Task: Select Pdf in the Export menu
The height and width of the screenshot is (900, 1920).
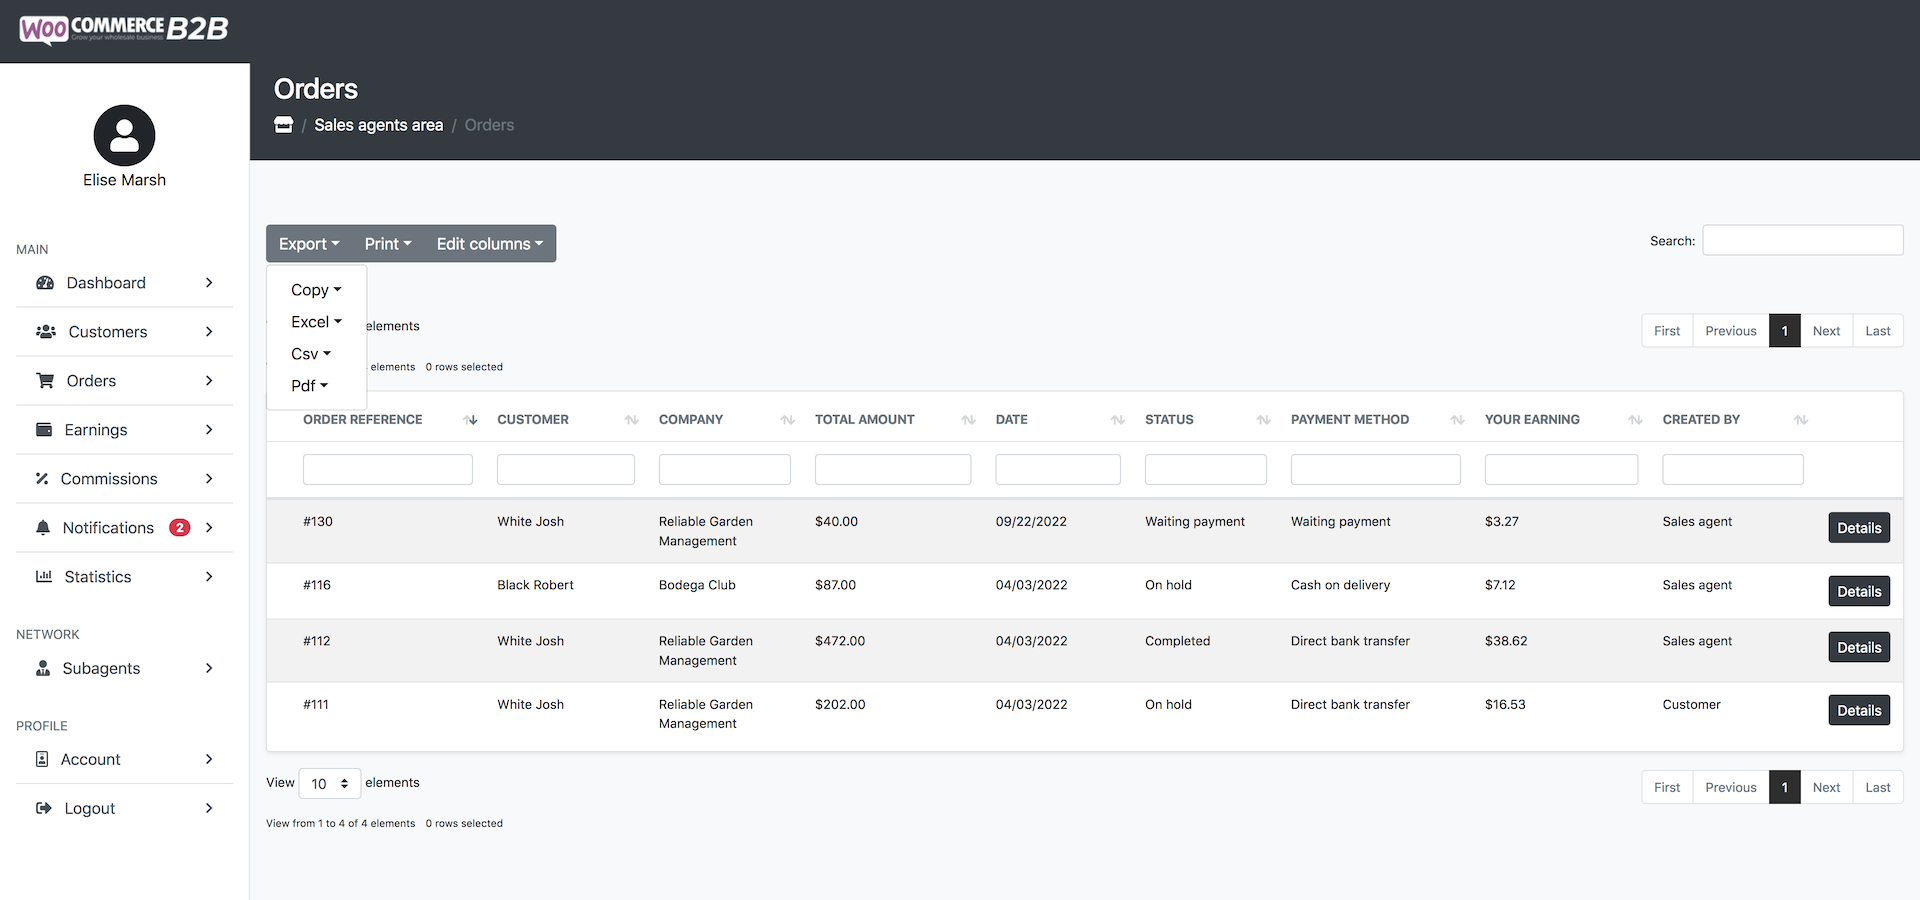Action: tap(309, 386)
